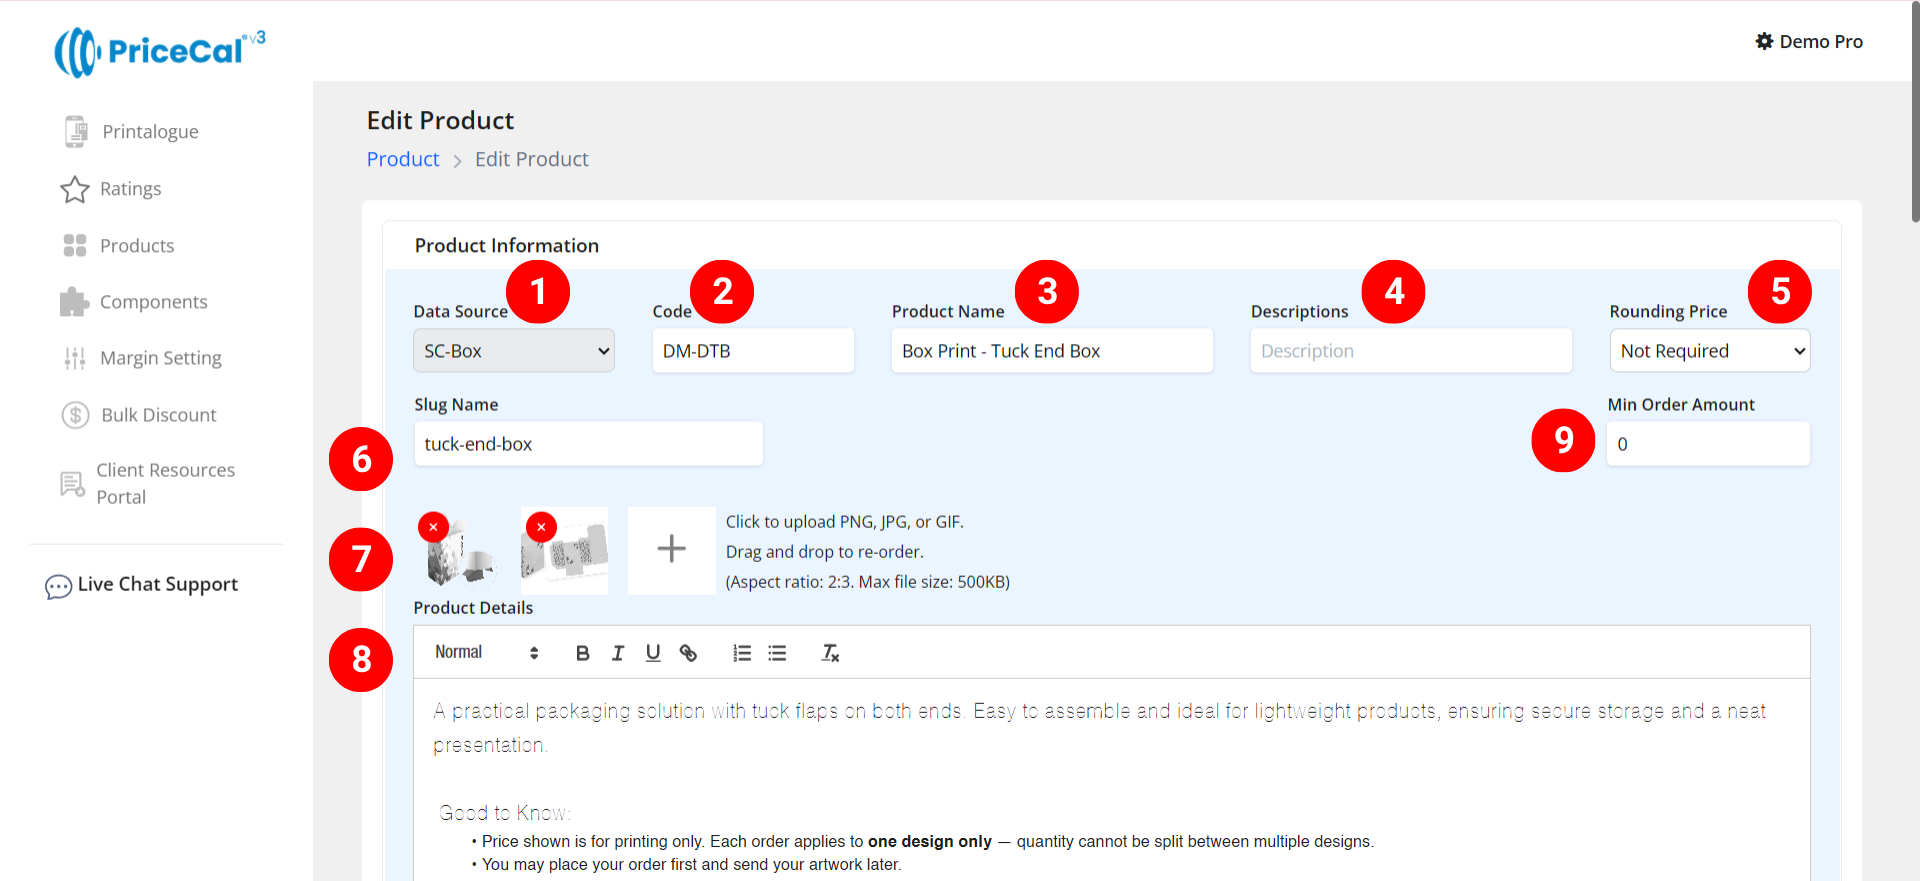
Task: Clear text formatting in editor
Action: coord(830,653)
